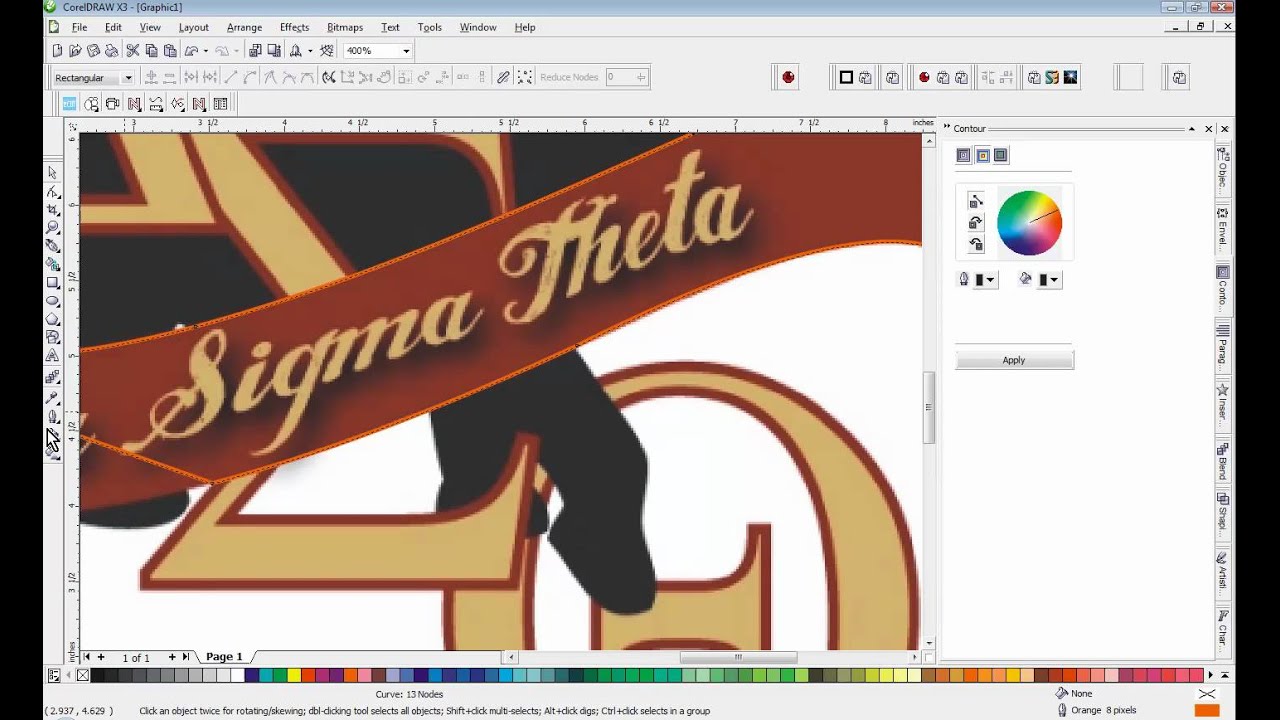Select the Pick tool in the toolbox
The image size is (1280, 720).
pos(53,172)
